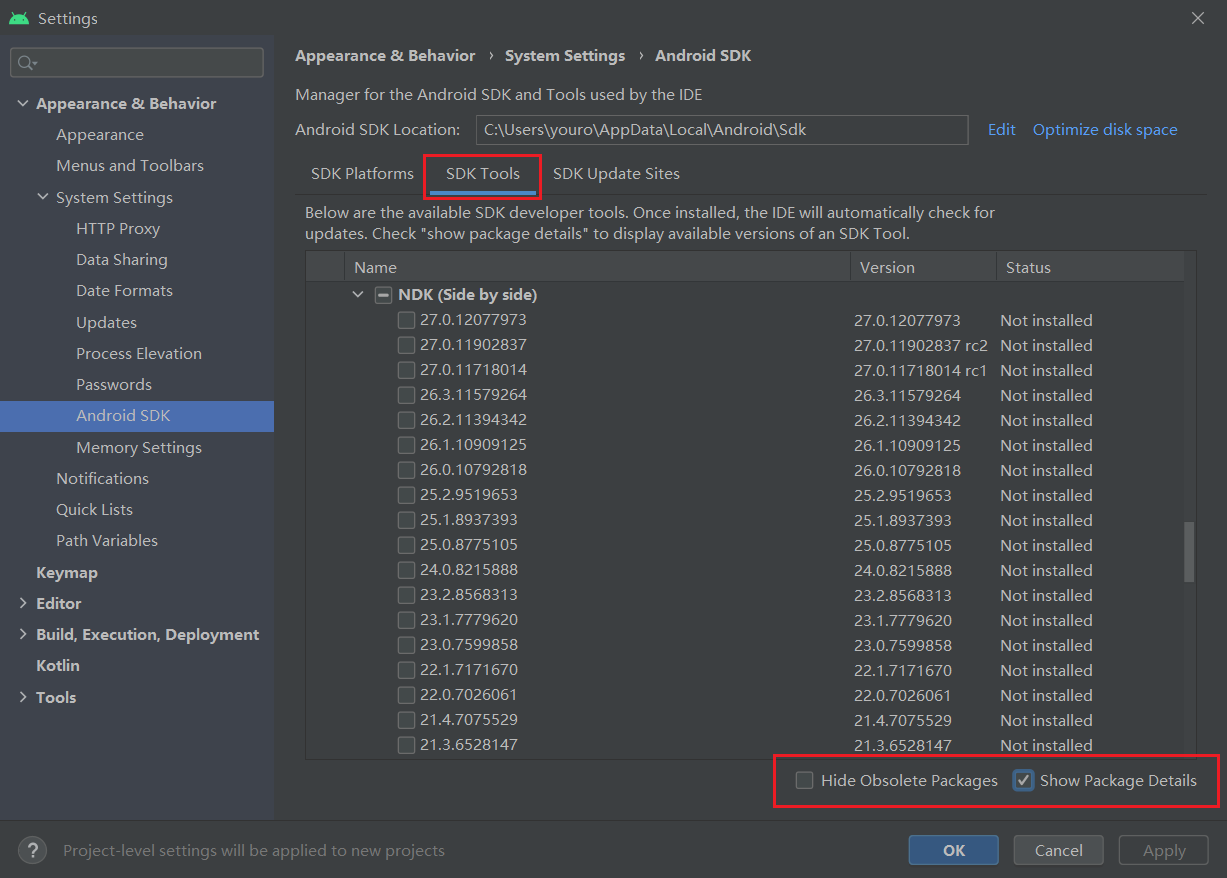Screen dimensions: 1227x878
Task: Click the search magnifier icon in settings
Action: click(x=26, y=63)
